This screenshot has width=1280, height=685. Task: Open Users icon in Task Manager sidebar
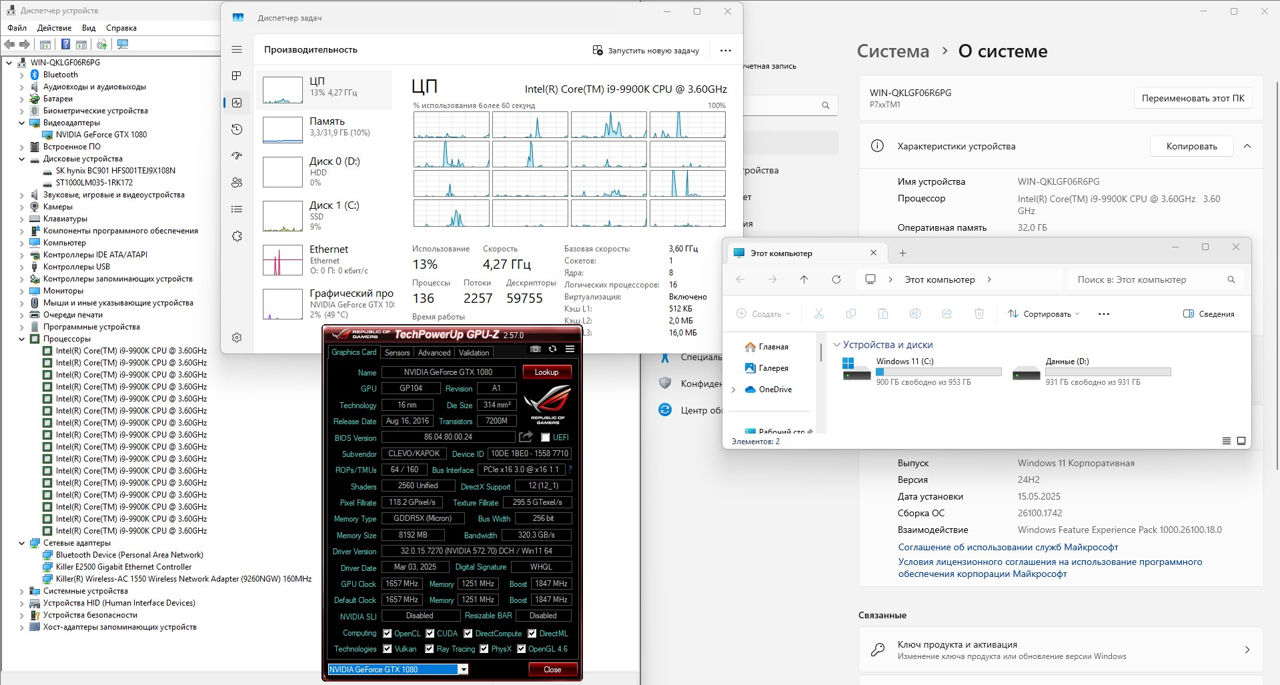pyautogui.click(x=237, y=182)
